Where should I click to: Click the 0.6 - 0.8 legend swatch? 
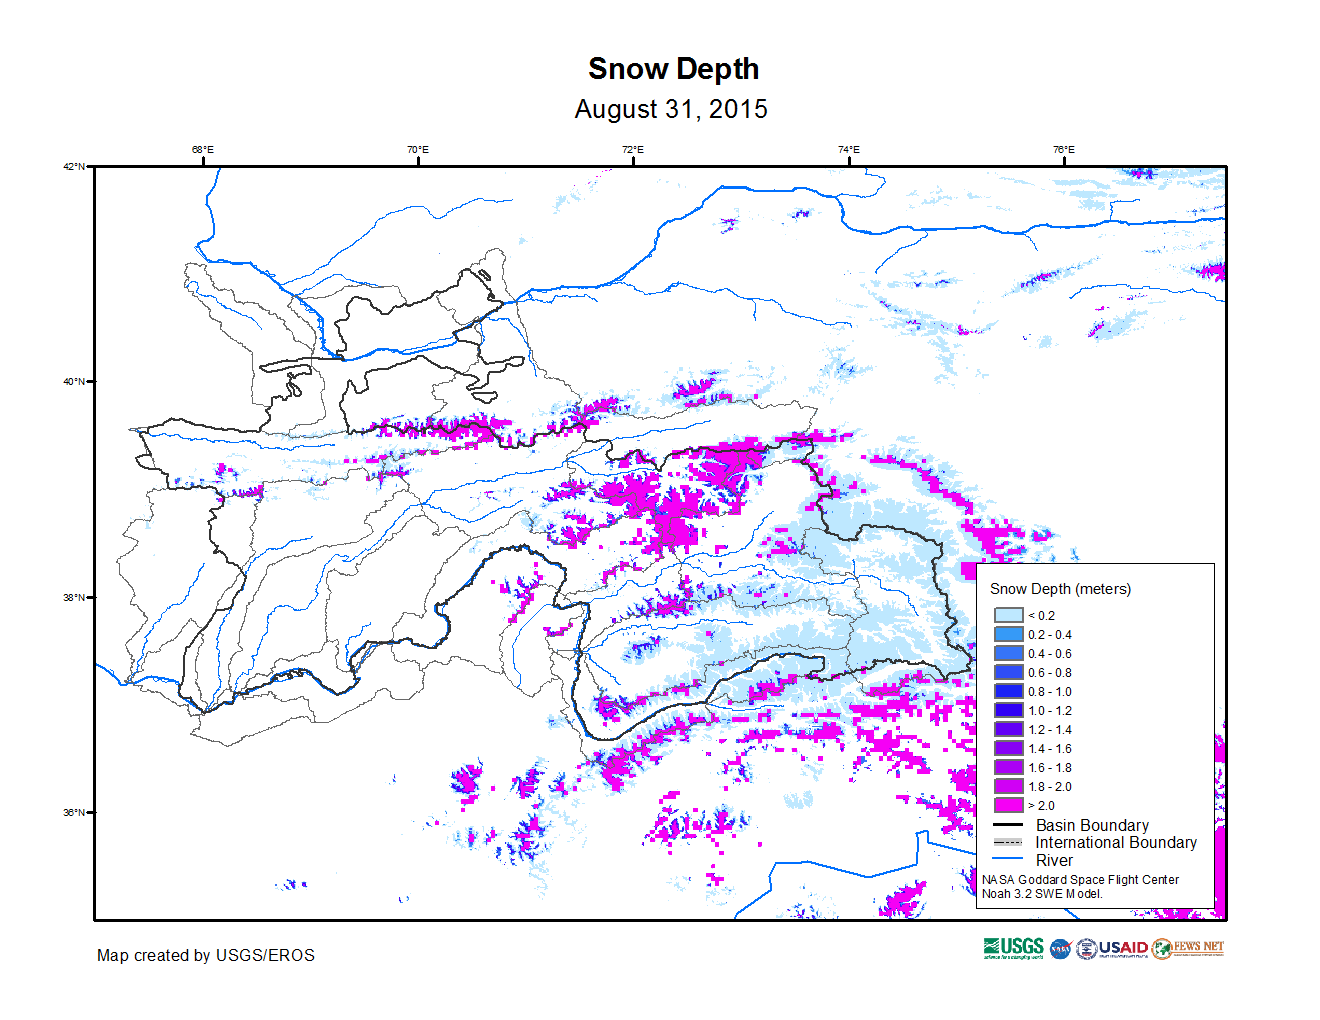point(1008,673)
